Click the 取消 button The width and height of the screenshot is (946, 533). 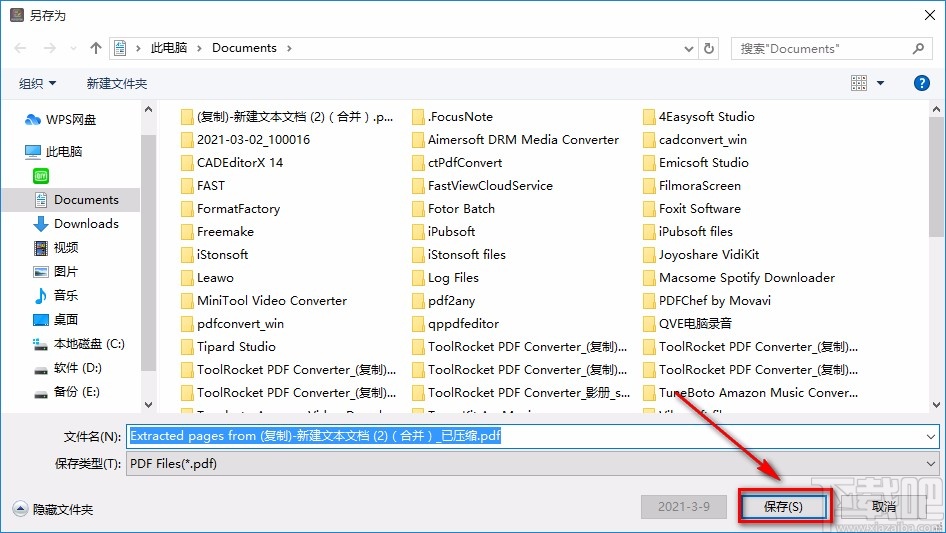point(884,506)
